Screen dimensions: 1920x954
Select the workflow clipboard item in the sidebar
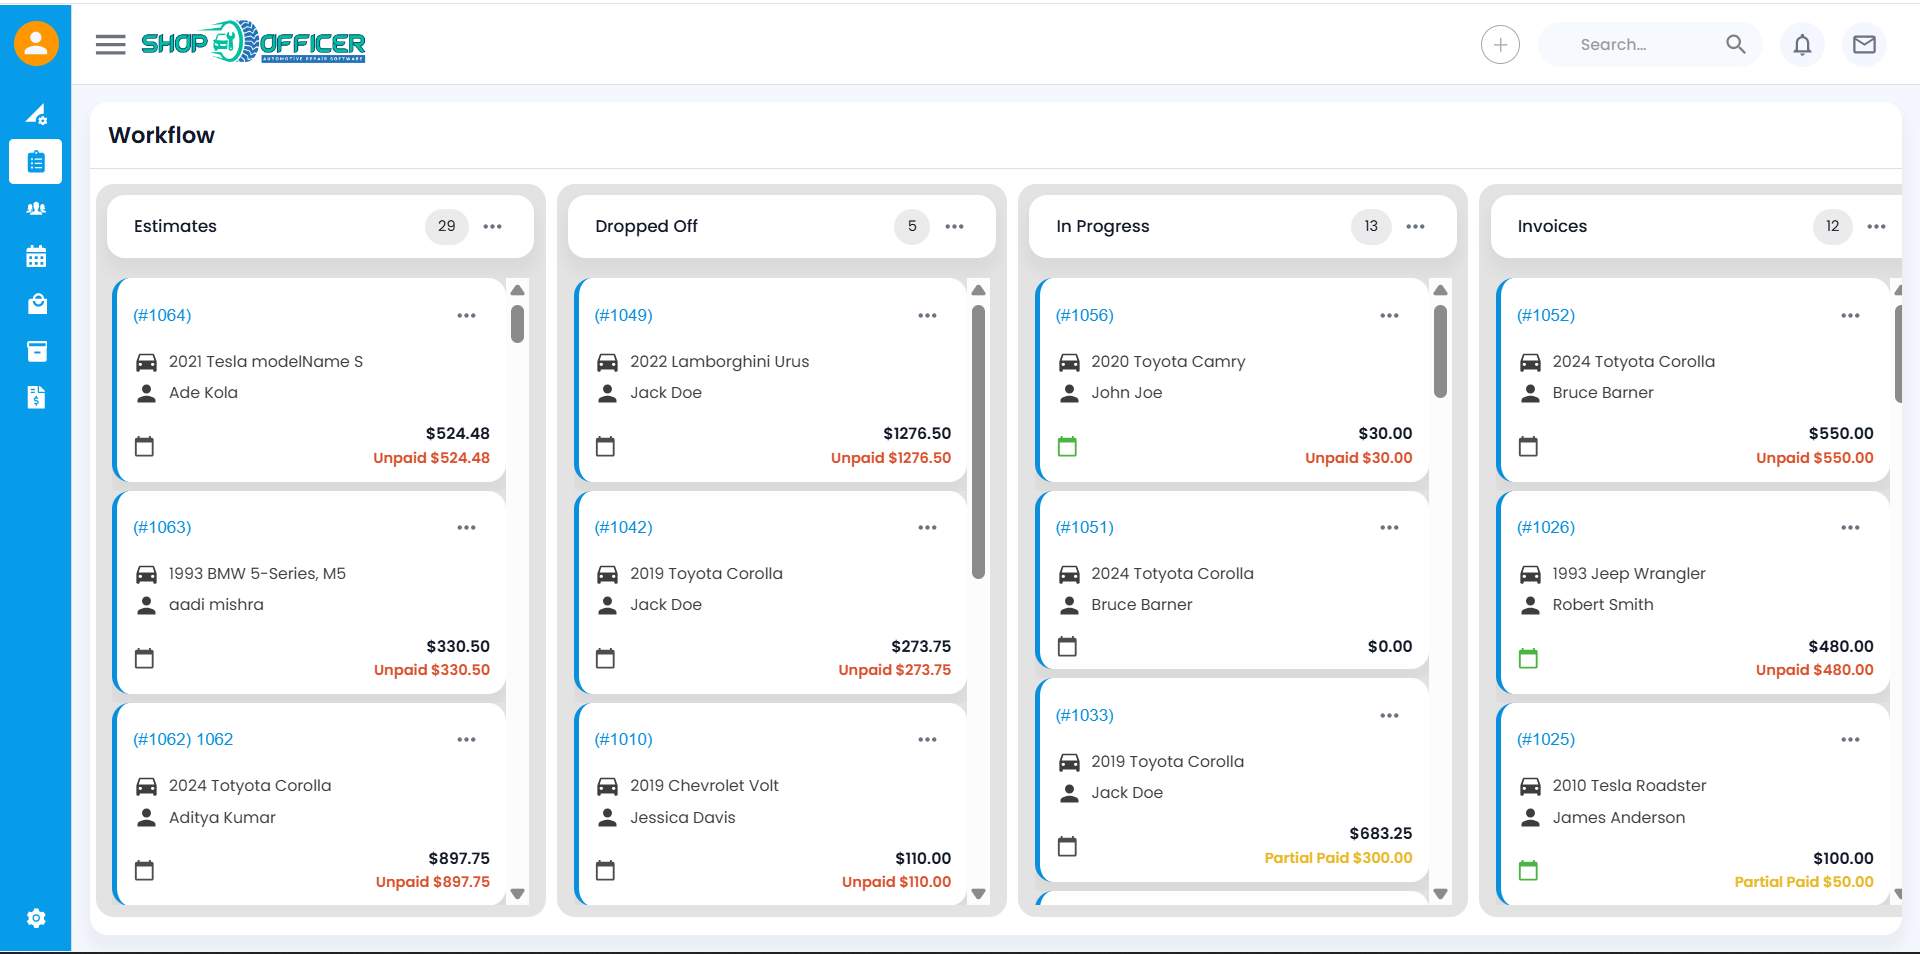pos(36,162)
